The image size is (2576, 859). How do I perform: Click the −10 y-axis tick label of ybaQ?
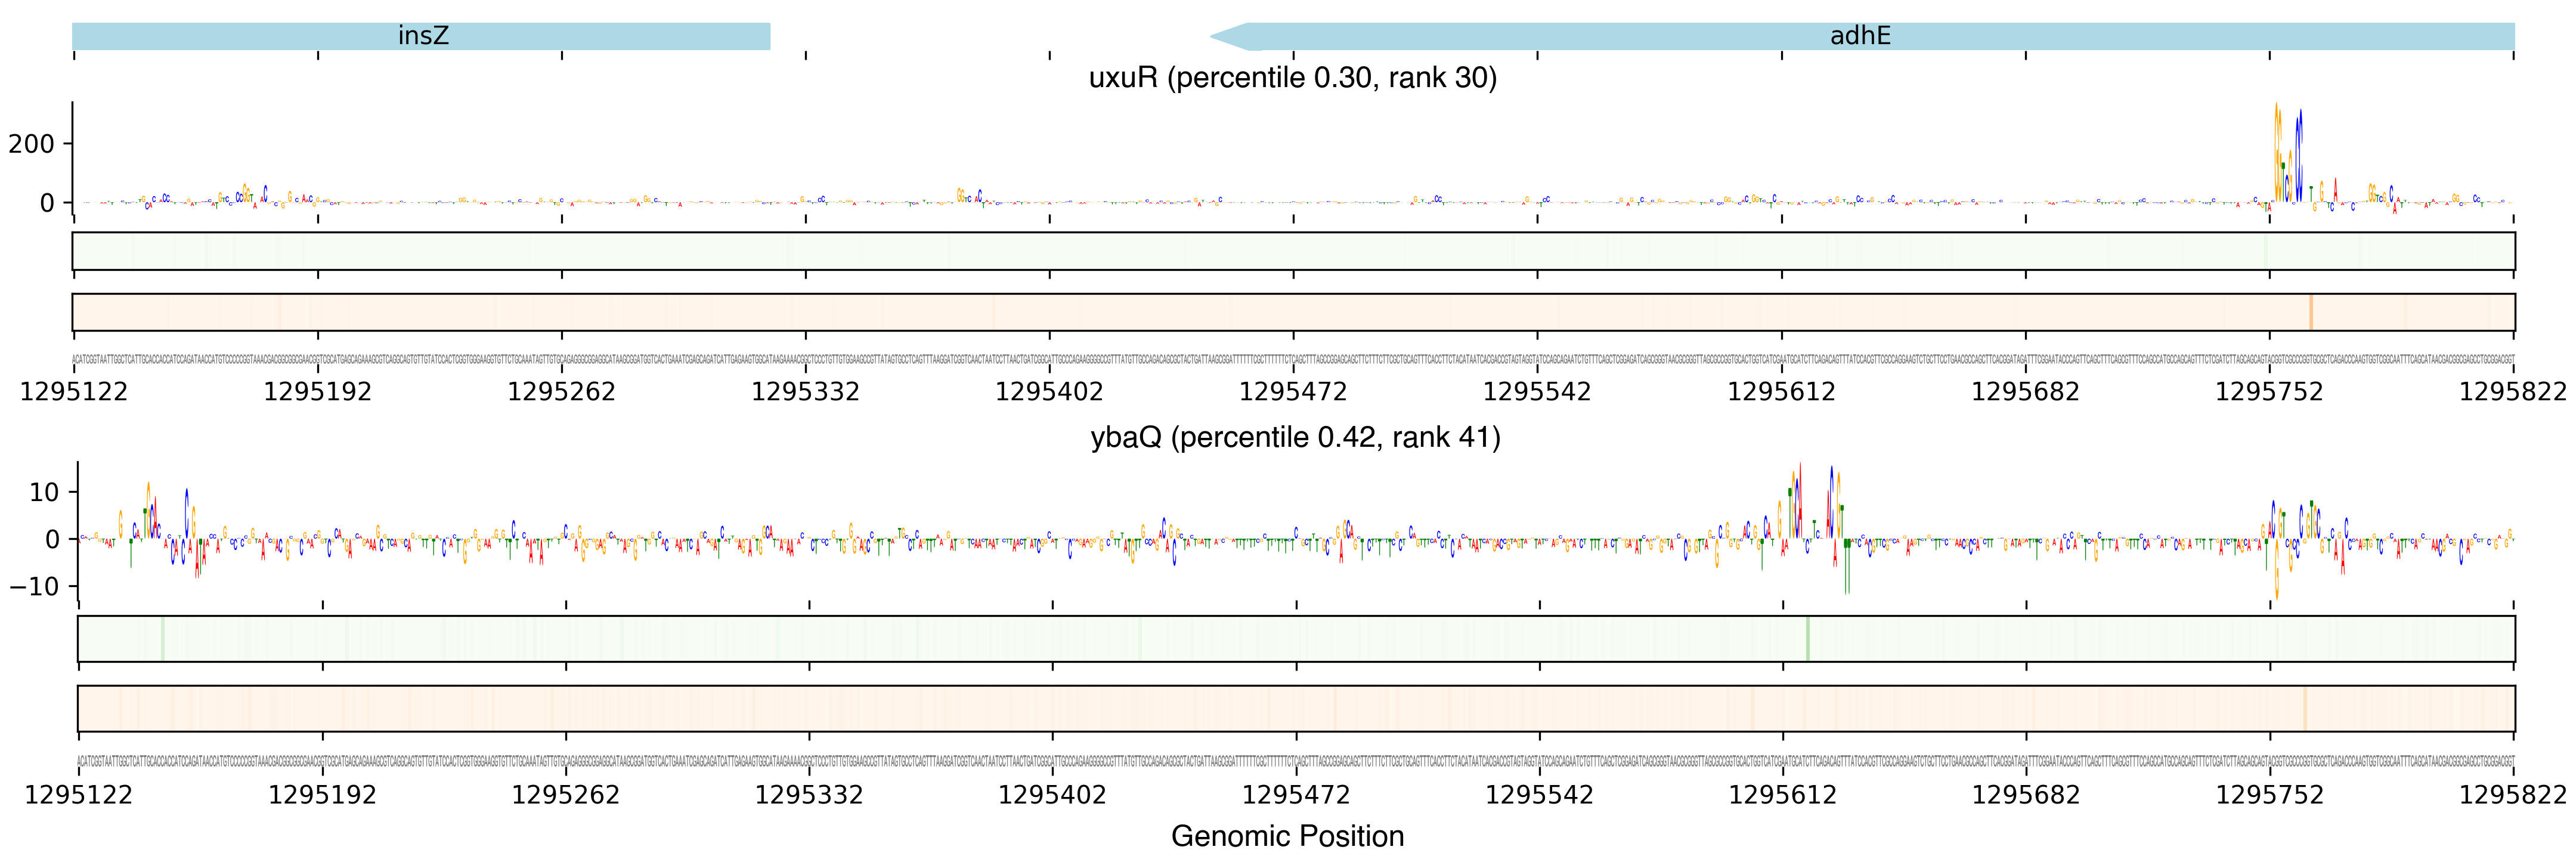pyautogui.click(x=34, y=586)
